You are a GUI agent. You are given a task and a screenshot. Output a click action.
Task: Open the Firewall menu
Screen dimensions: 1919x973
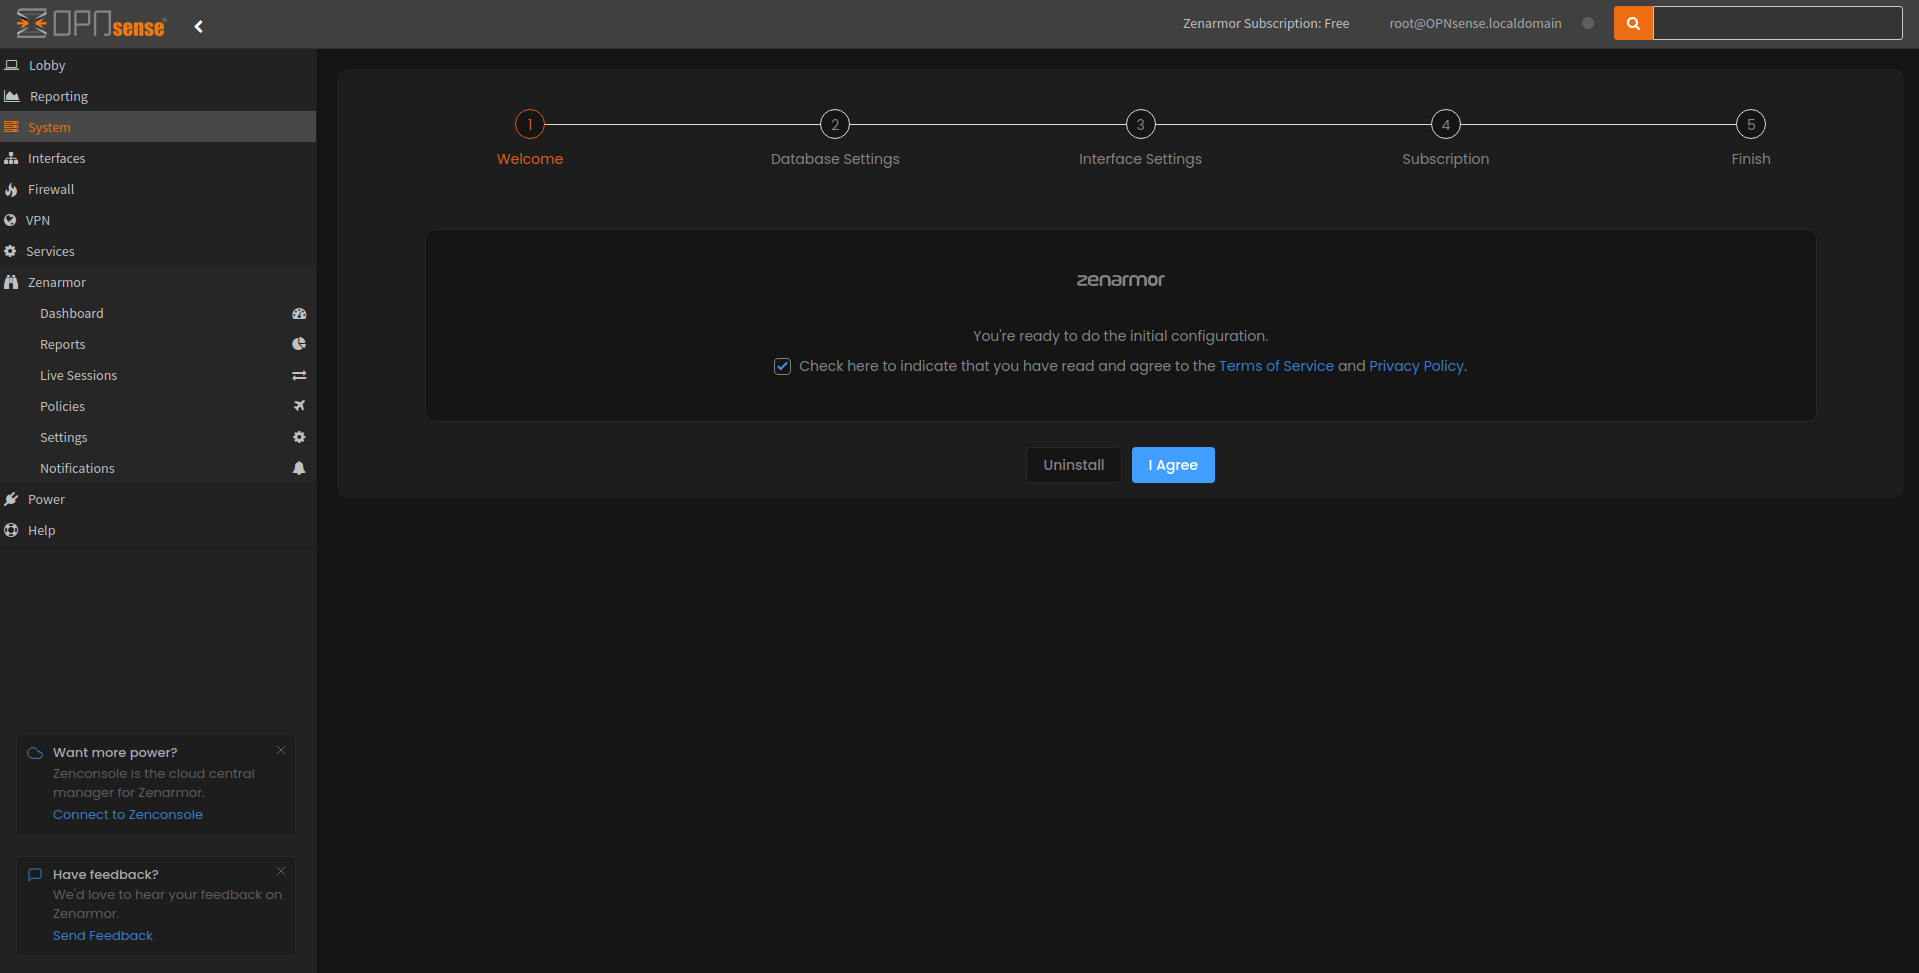point(158,189)
